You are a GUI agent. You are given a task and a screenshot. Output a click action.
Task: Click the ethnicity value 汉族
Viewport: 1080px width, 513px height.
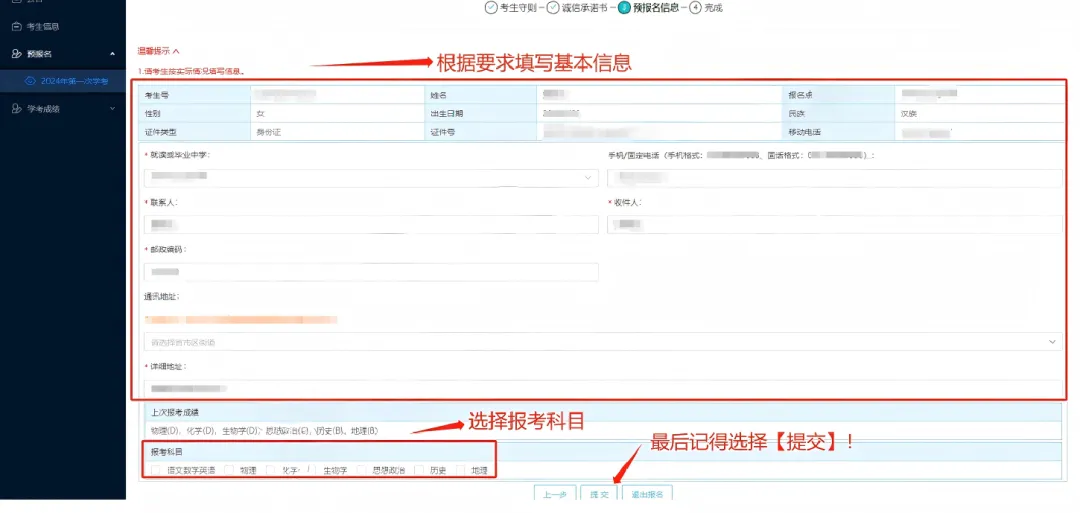908,114
